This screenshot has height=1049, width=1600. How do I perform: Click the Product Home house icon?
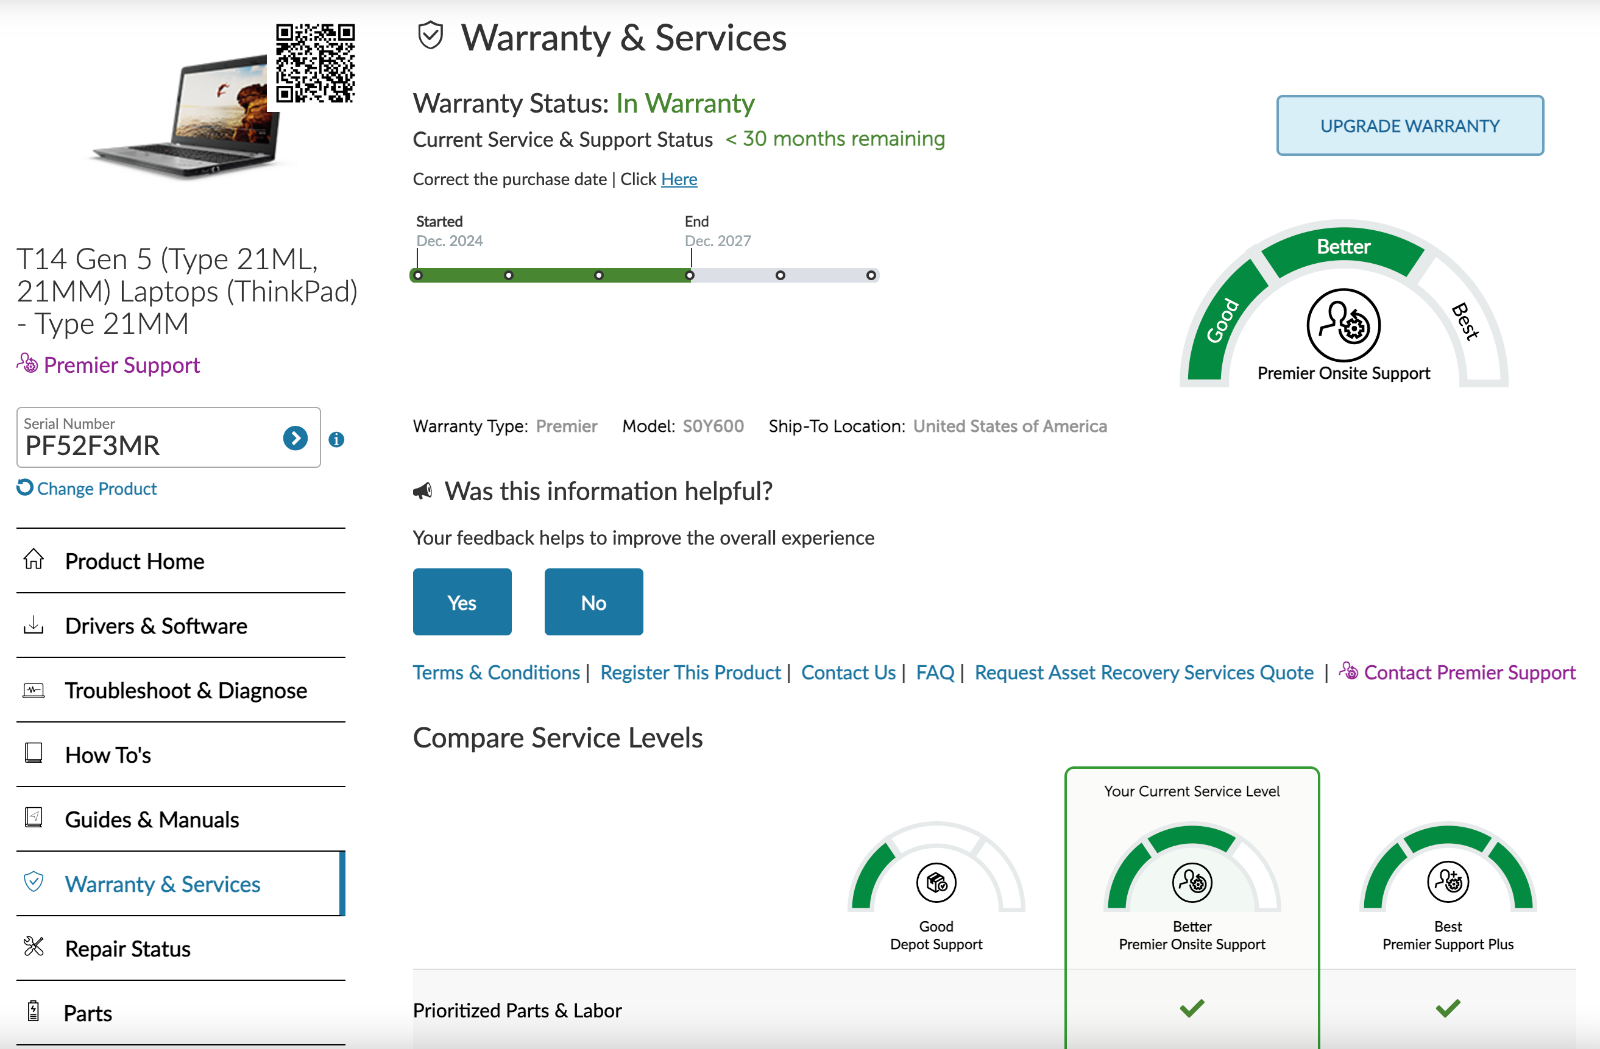pyautogui.click(x=34, y=559)
